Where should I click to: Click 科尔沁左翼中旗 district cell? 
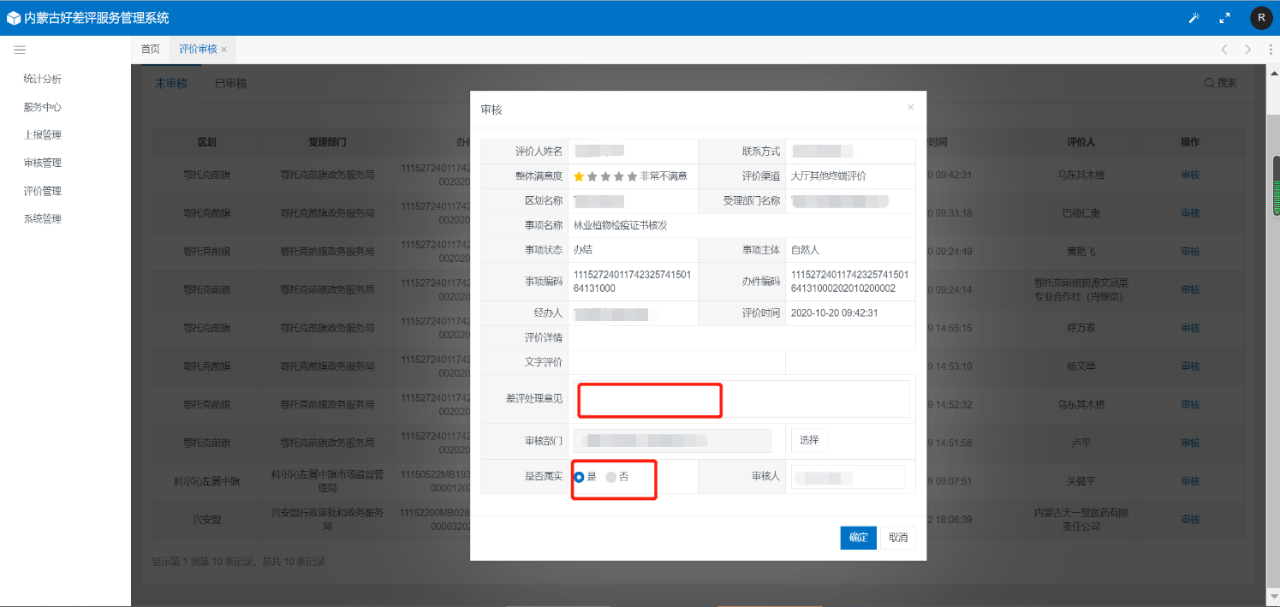point(207,481)
